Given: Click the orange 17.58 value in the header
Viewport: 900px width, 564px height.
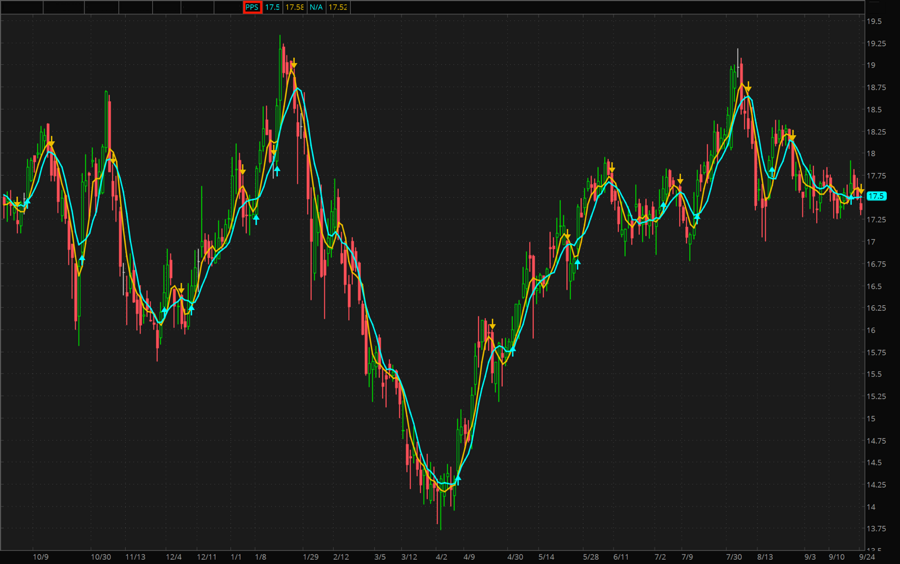Looking at the screenshot, I should (x=294, y=7).
